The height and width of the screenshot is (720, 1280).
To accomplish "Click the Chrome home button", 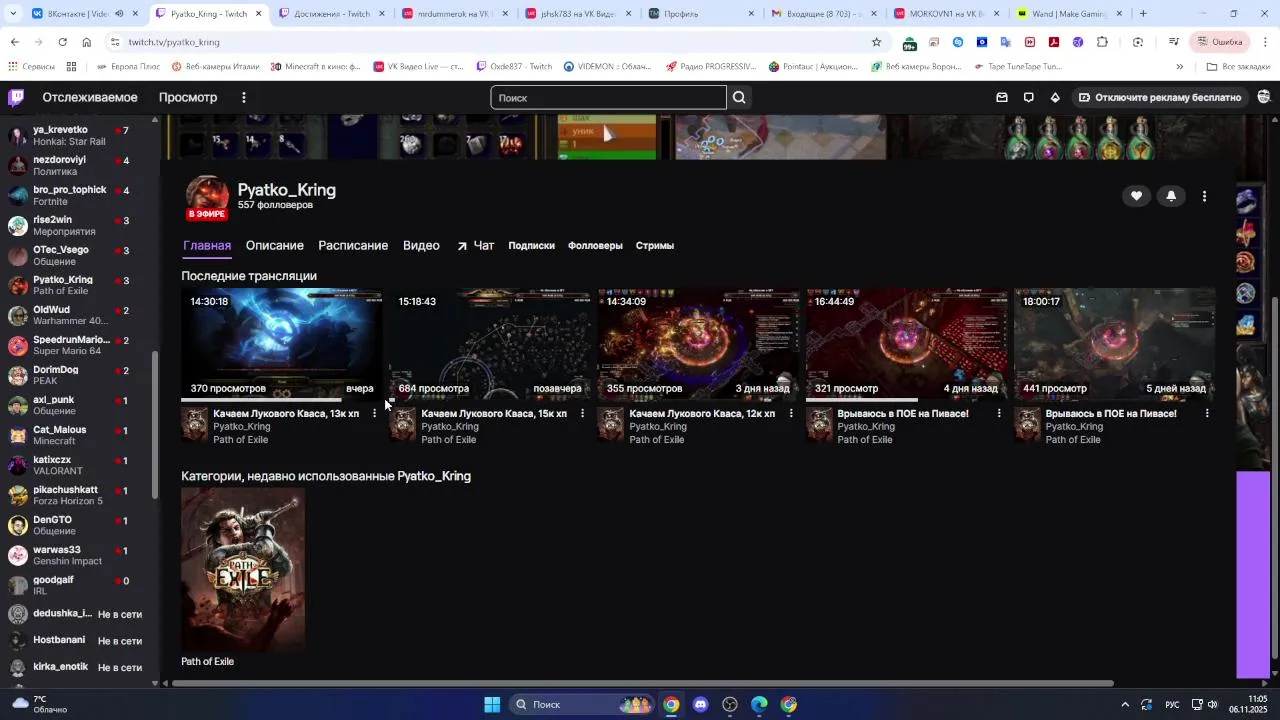I will tap(87, 42).
